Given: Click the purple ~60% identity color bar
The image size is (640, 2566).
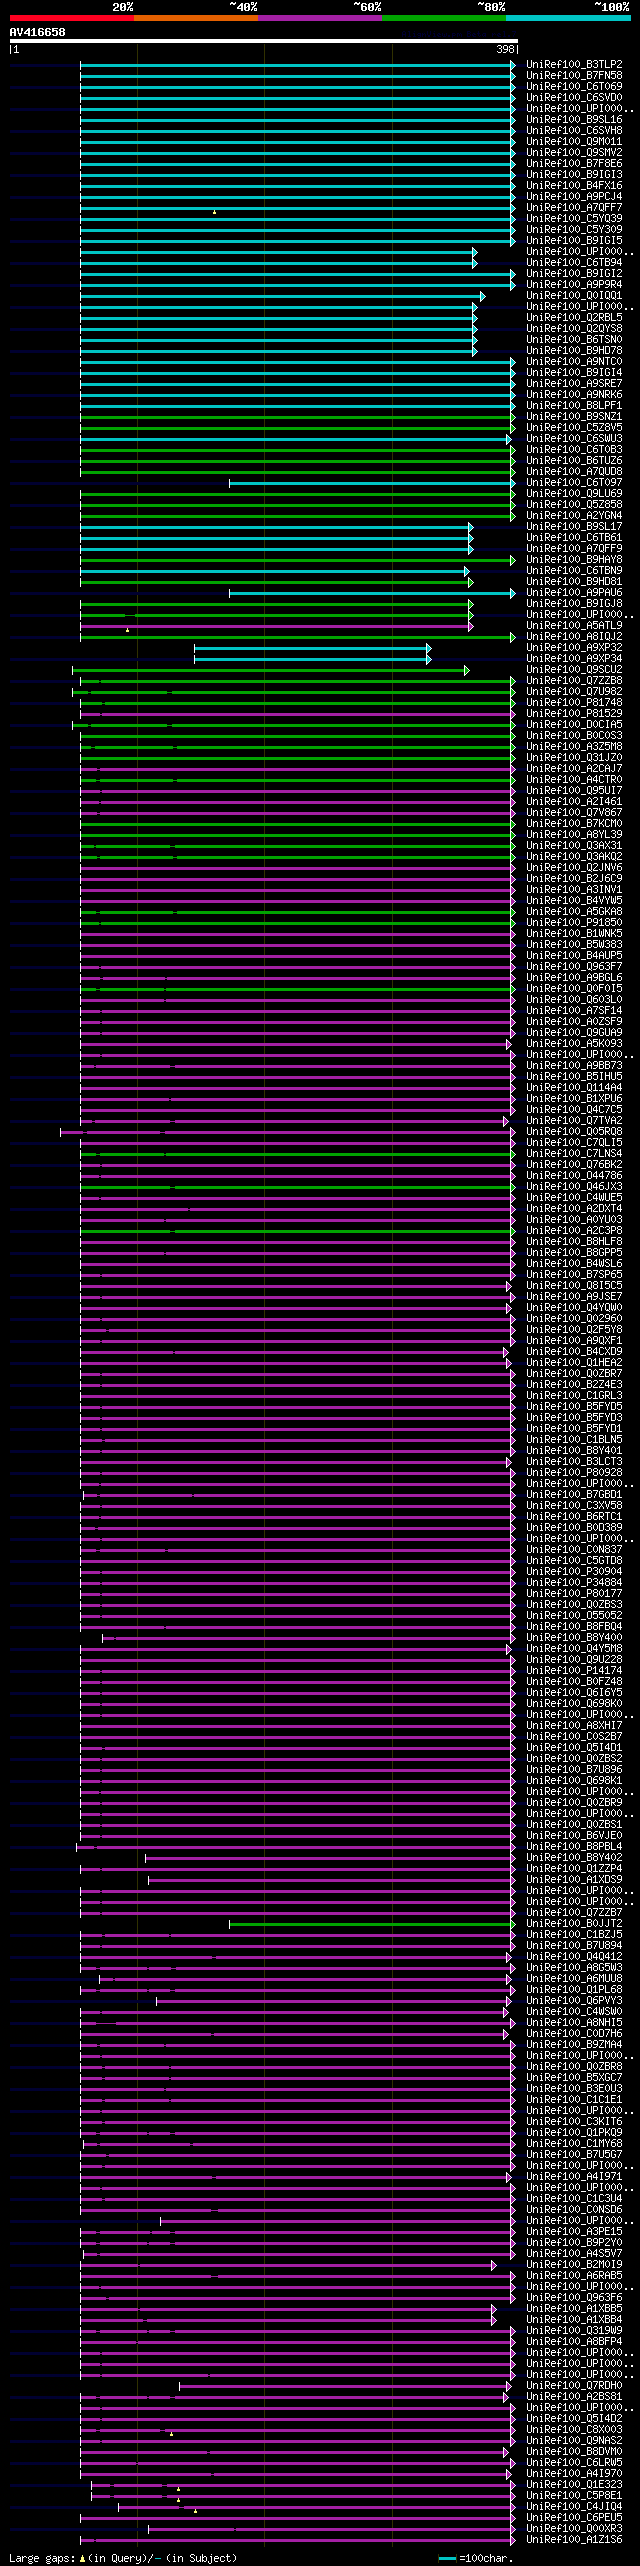Looking at the screenshot, I should point(319,18).
